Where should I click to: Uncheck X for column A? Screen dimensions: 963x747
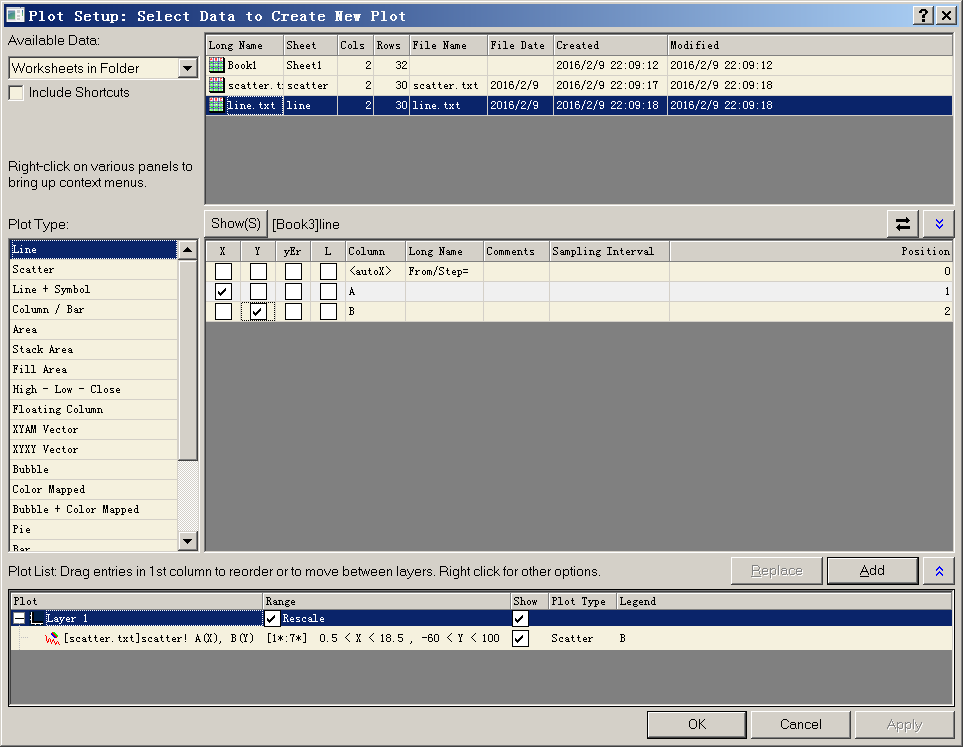223,291
